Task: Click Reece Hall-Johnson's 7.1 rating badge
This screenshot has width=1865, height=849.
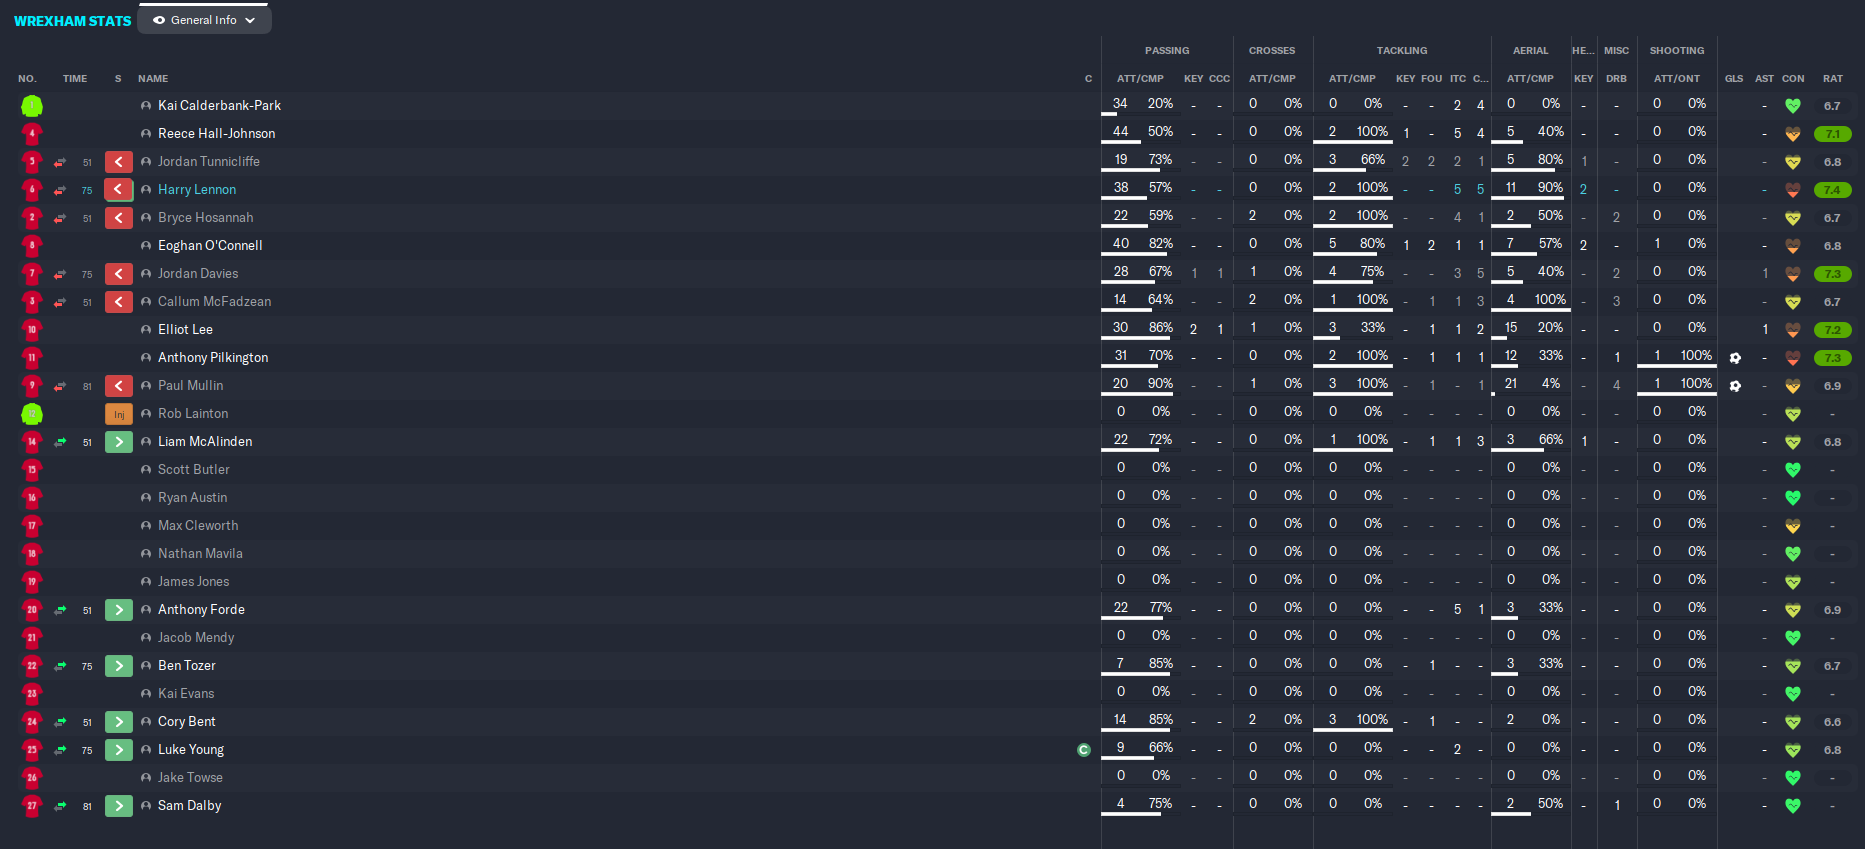Action: pos(1833,133)
